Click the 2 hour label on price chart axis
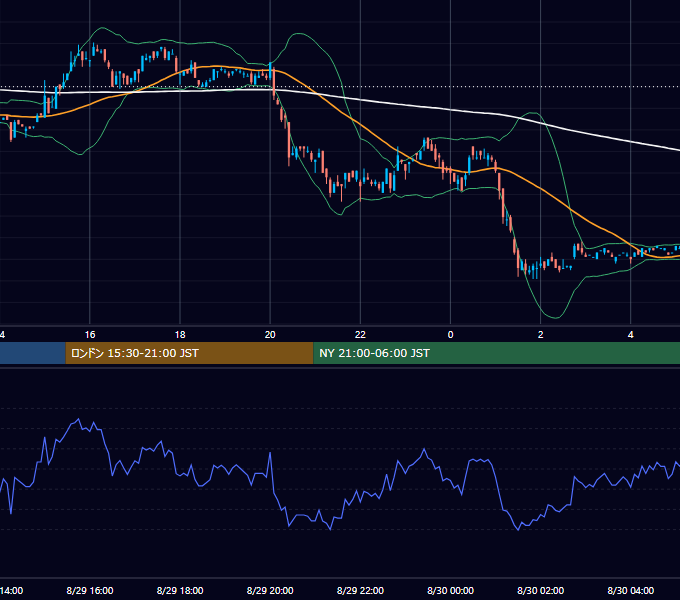This screenshot has height=600, width=680. click(x=540, y=335)
